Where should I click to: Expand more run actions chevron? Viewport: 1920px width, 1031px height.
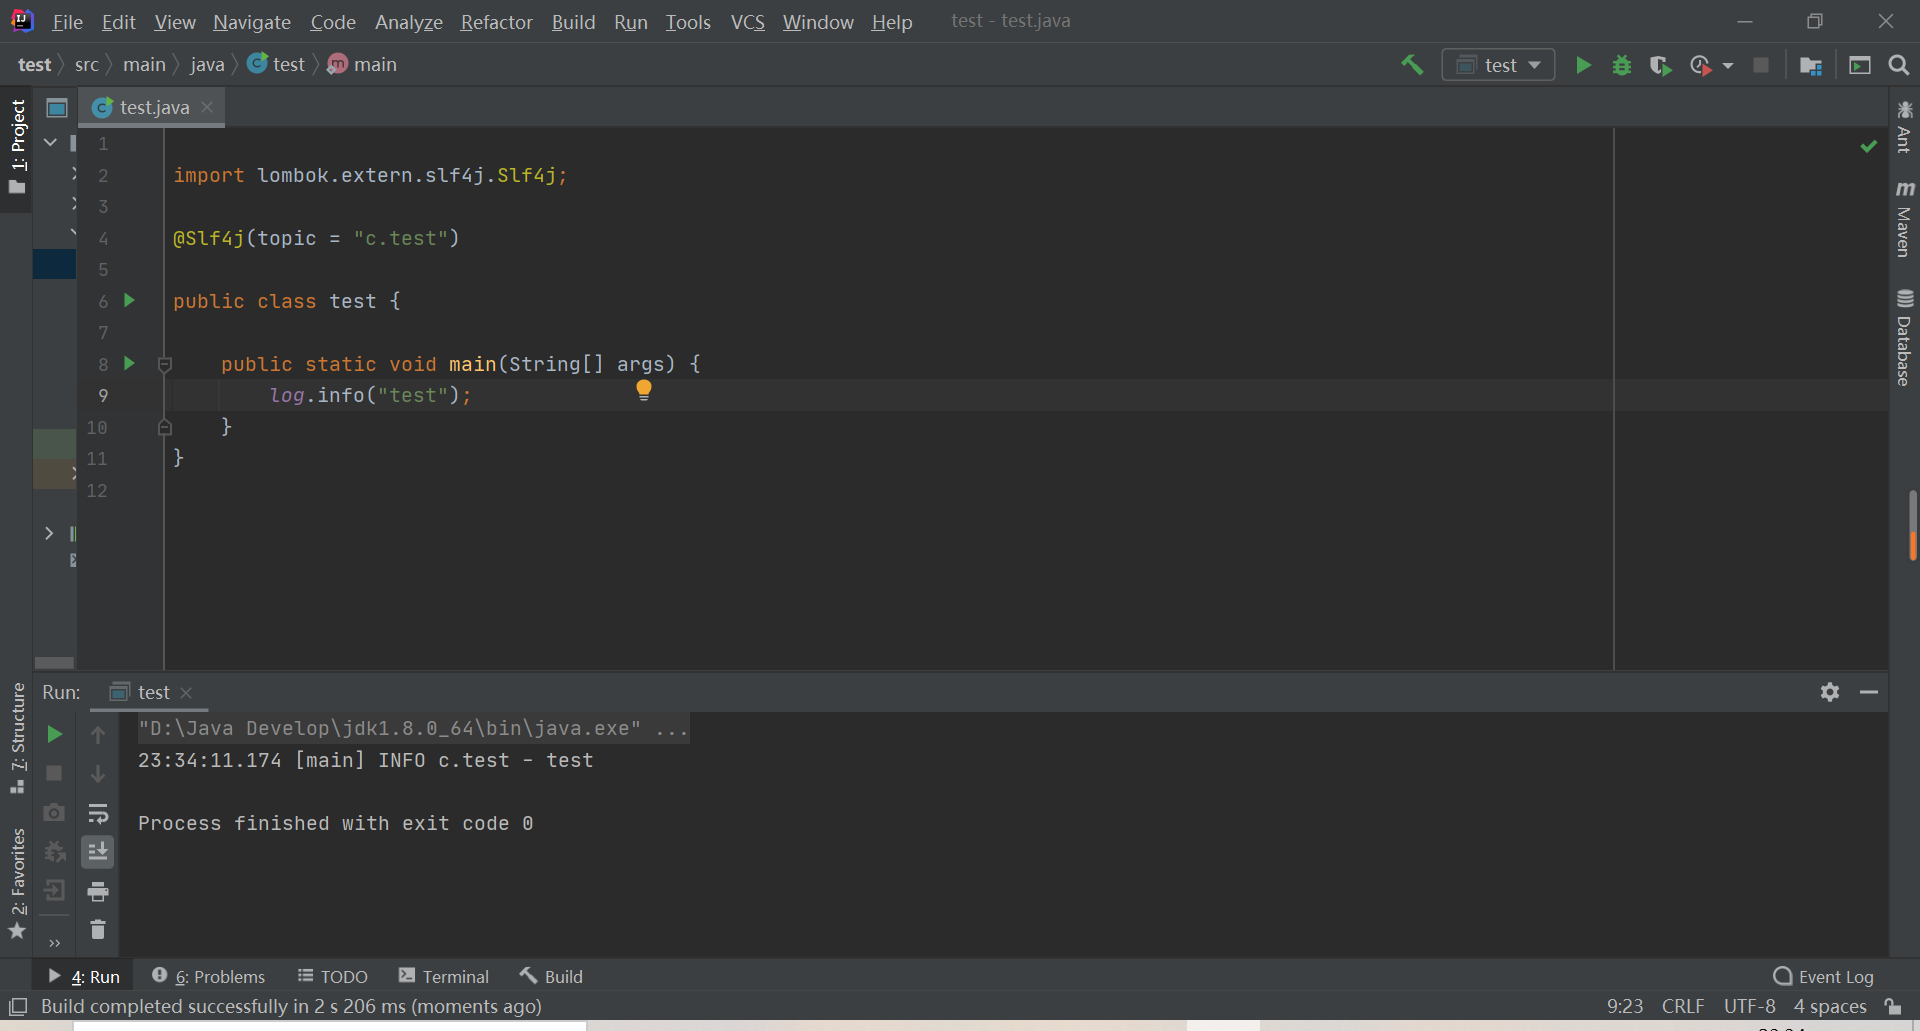[x=54, y=943]
